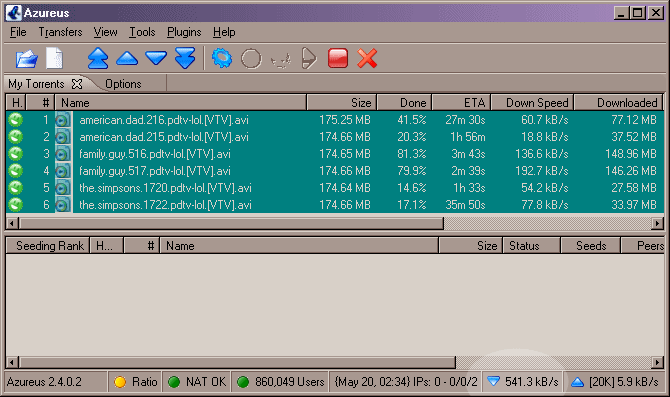Screen dimensions: 670x397
Task: Click left arrow of seeding list scrollbar
Action: tap(12, 362)
